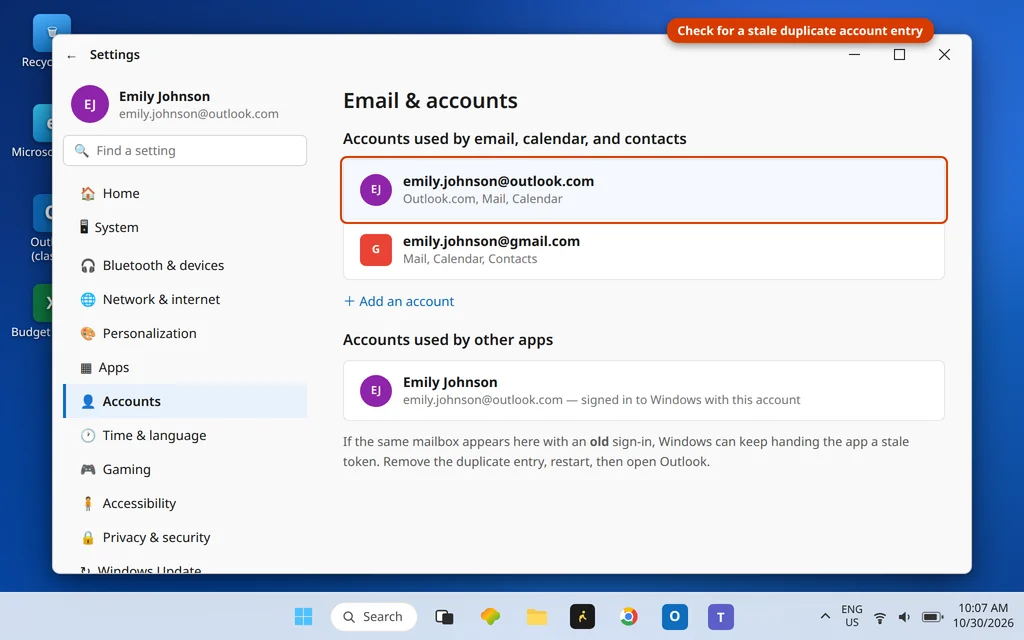Open Privacy & security settings
This screenshot has width=1024, height=640.
185,537
